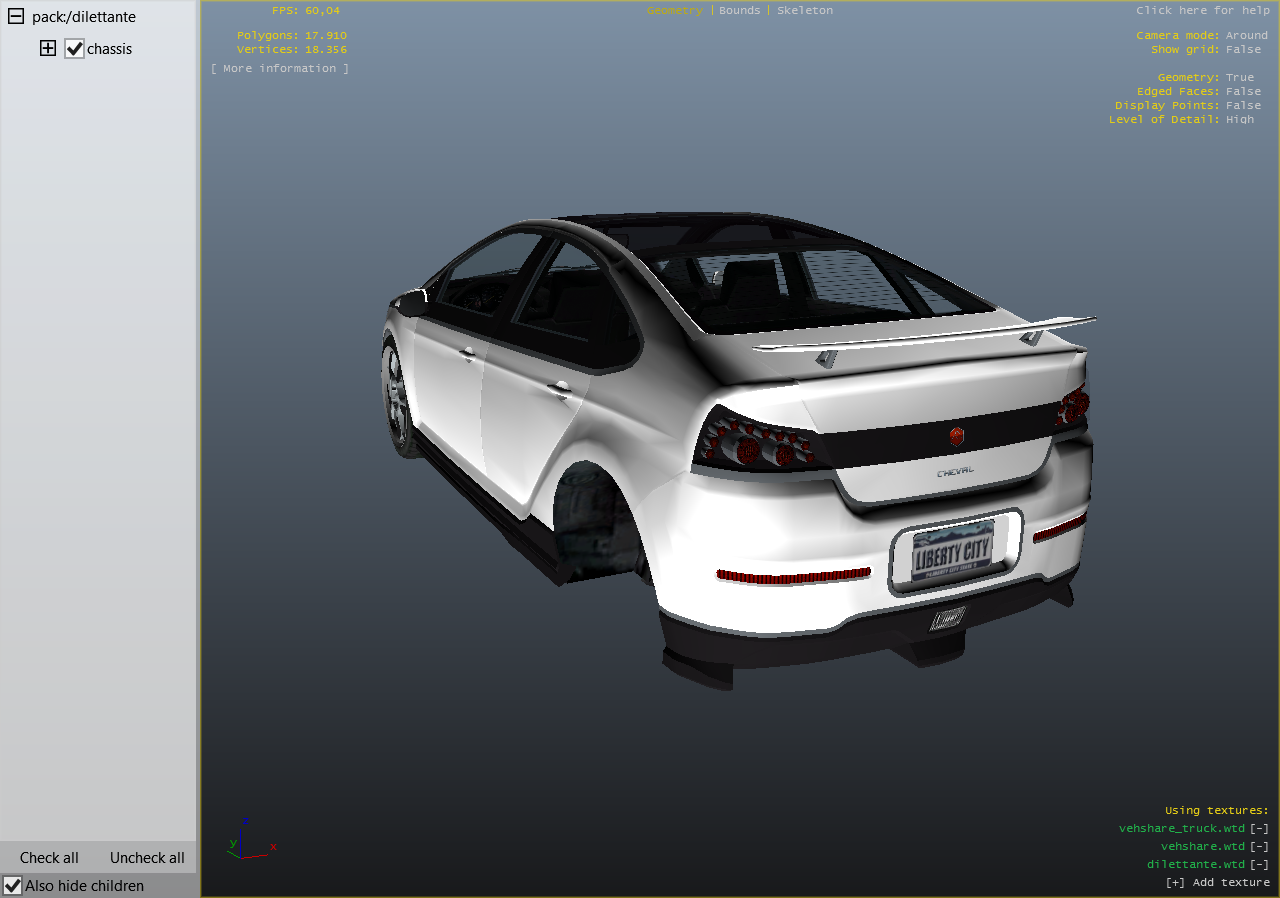The image size is (1280, 898).
Task: Click the vehshare.wtd texture name
Action: 1203,846
